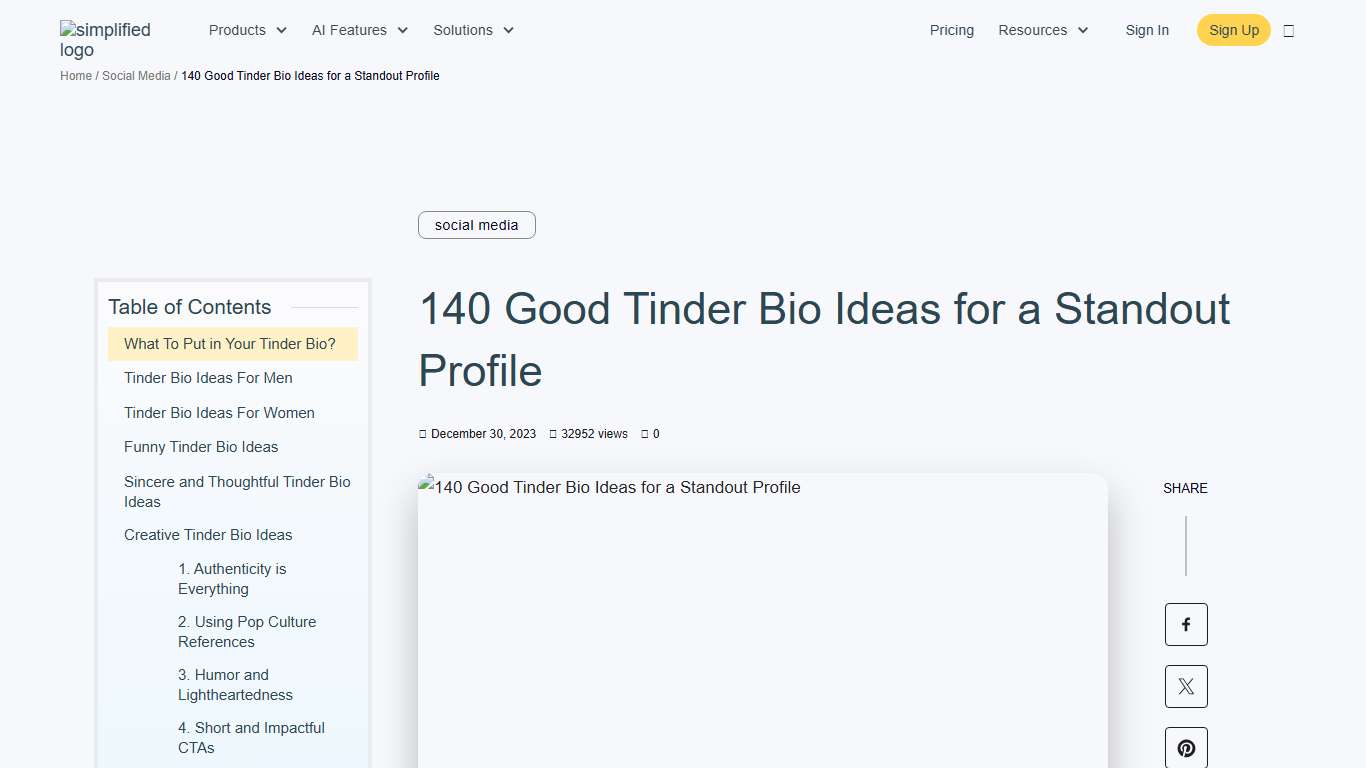Navigate to Home via the breadcrumb
Image resolution: width=1366 pixels, height=768 pixels.
pos(75,75)
